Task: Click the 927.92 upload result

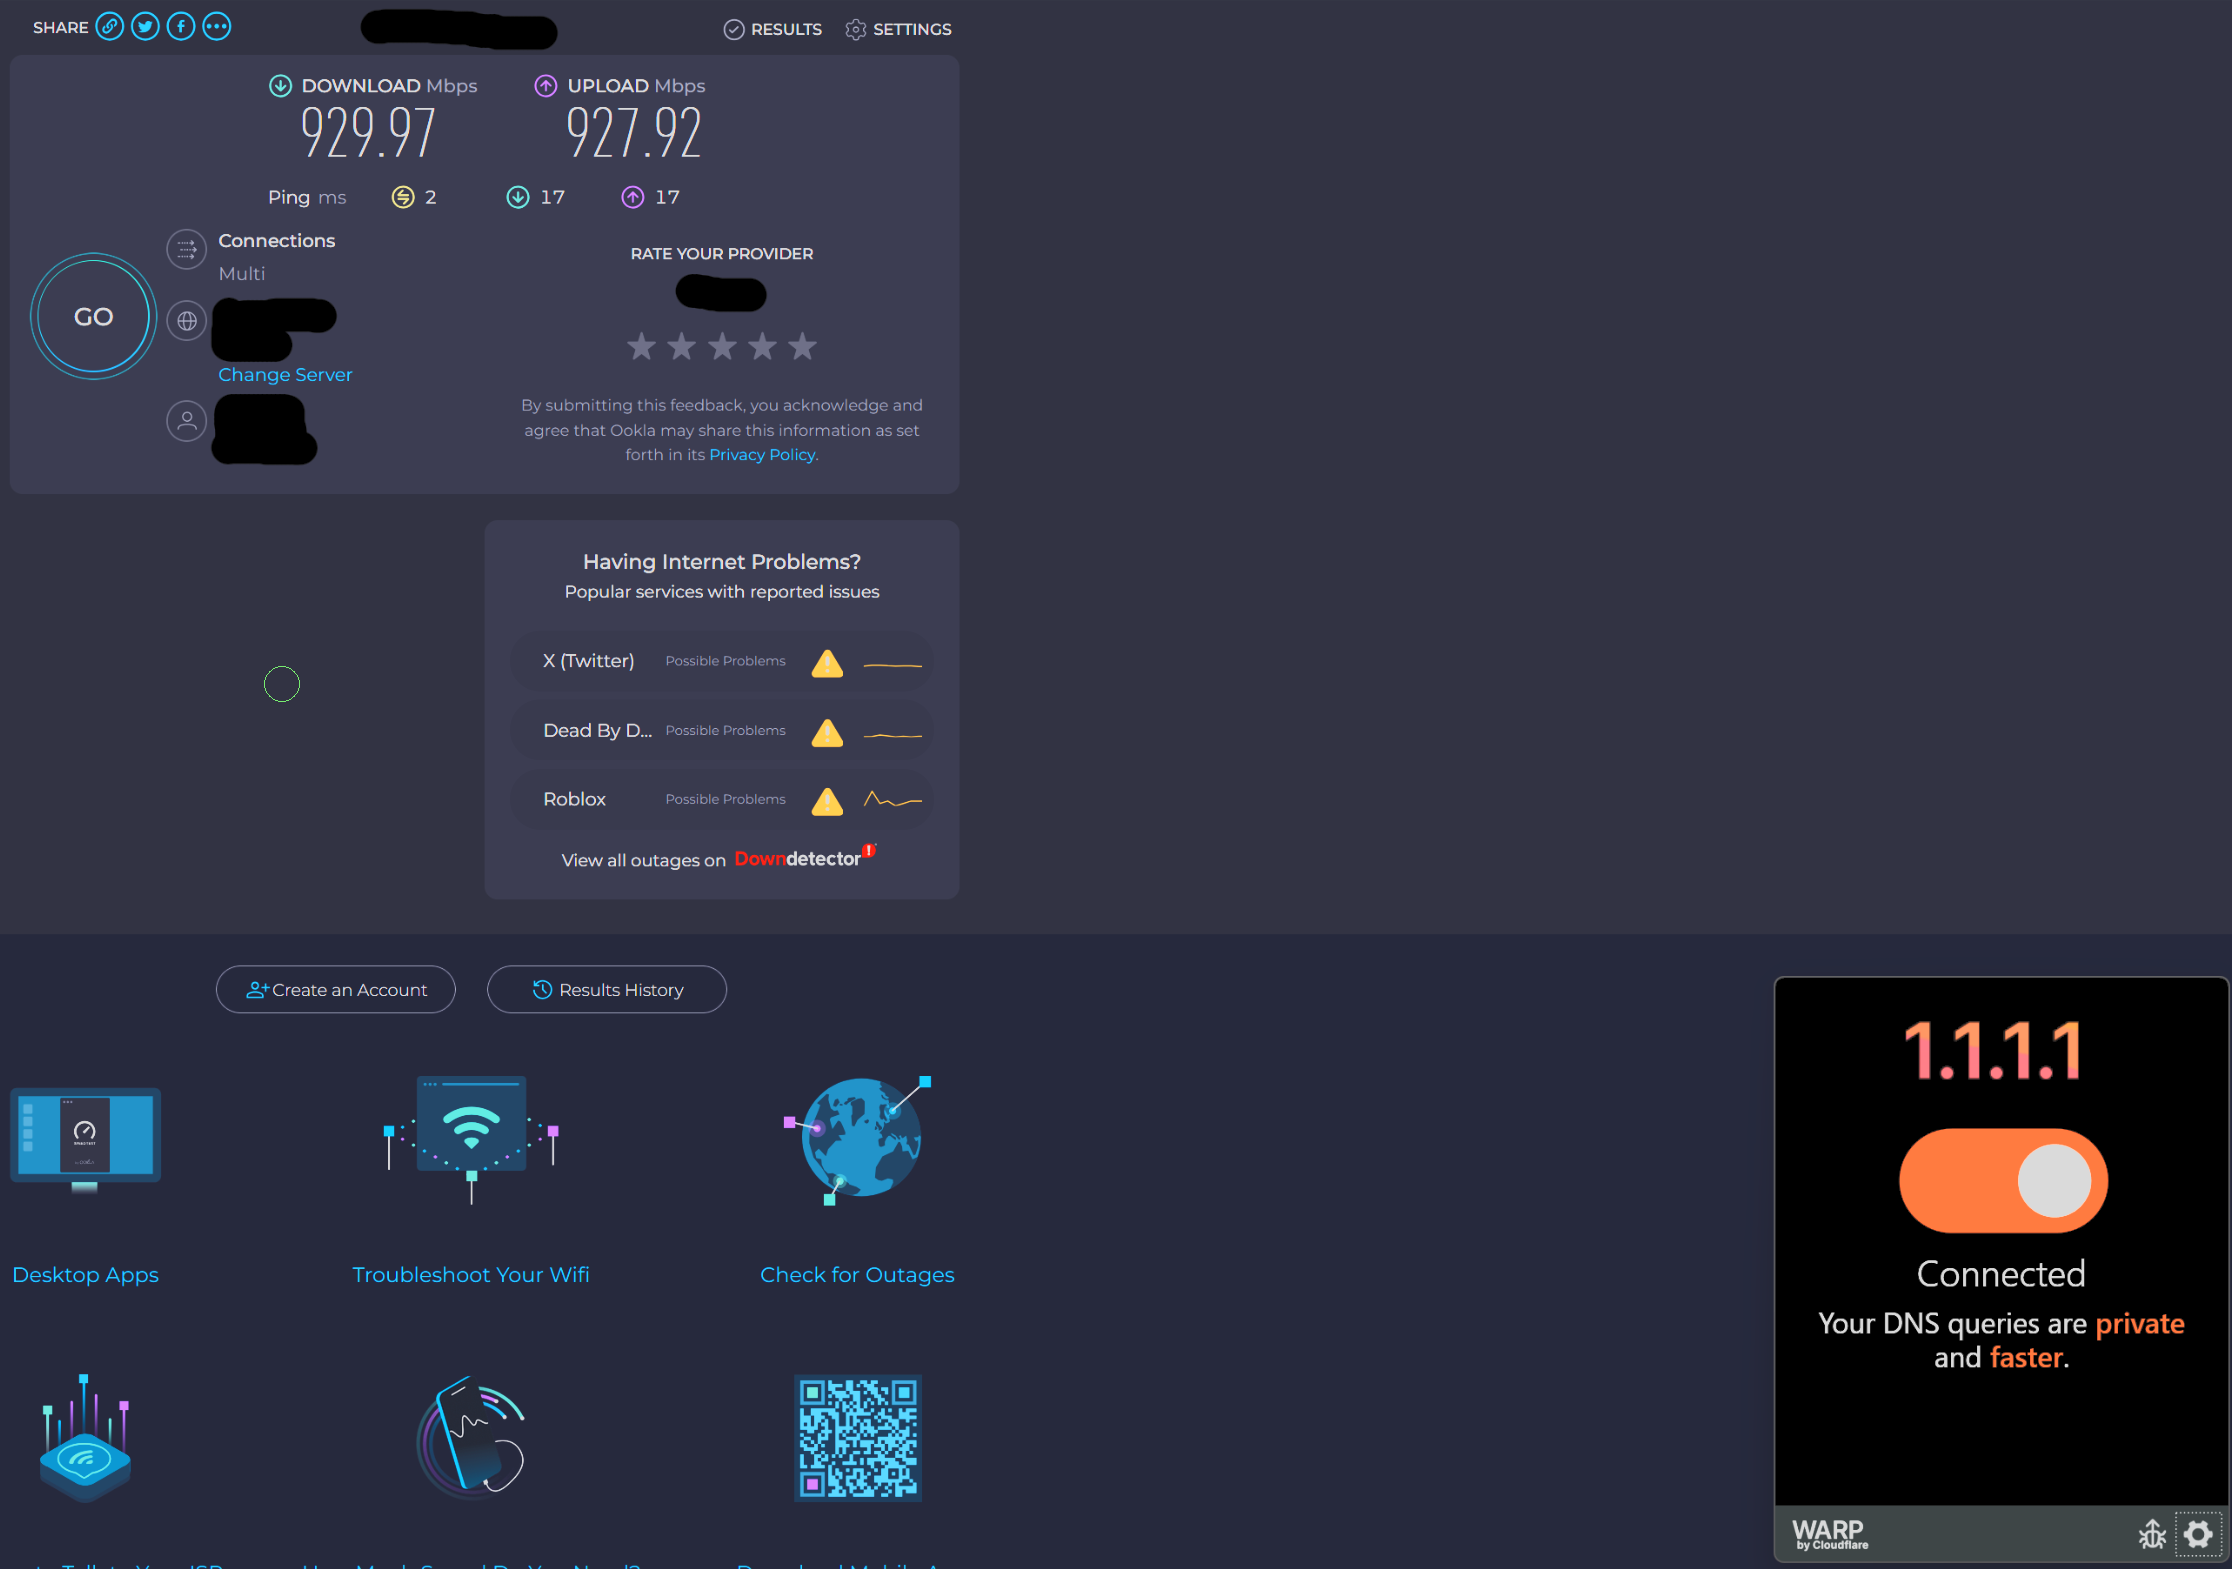Action: (634, 133)
